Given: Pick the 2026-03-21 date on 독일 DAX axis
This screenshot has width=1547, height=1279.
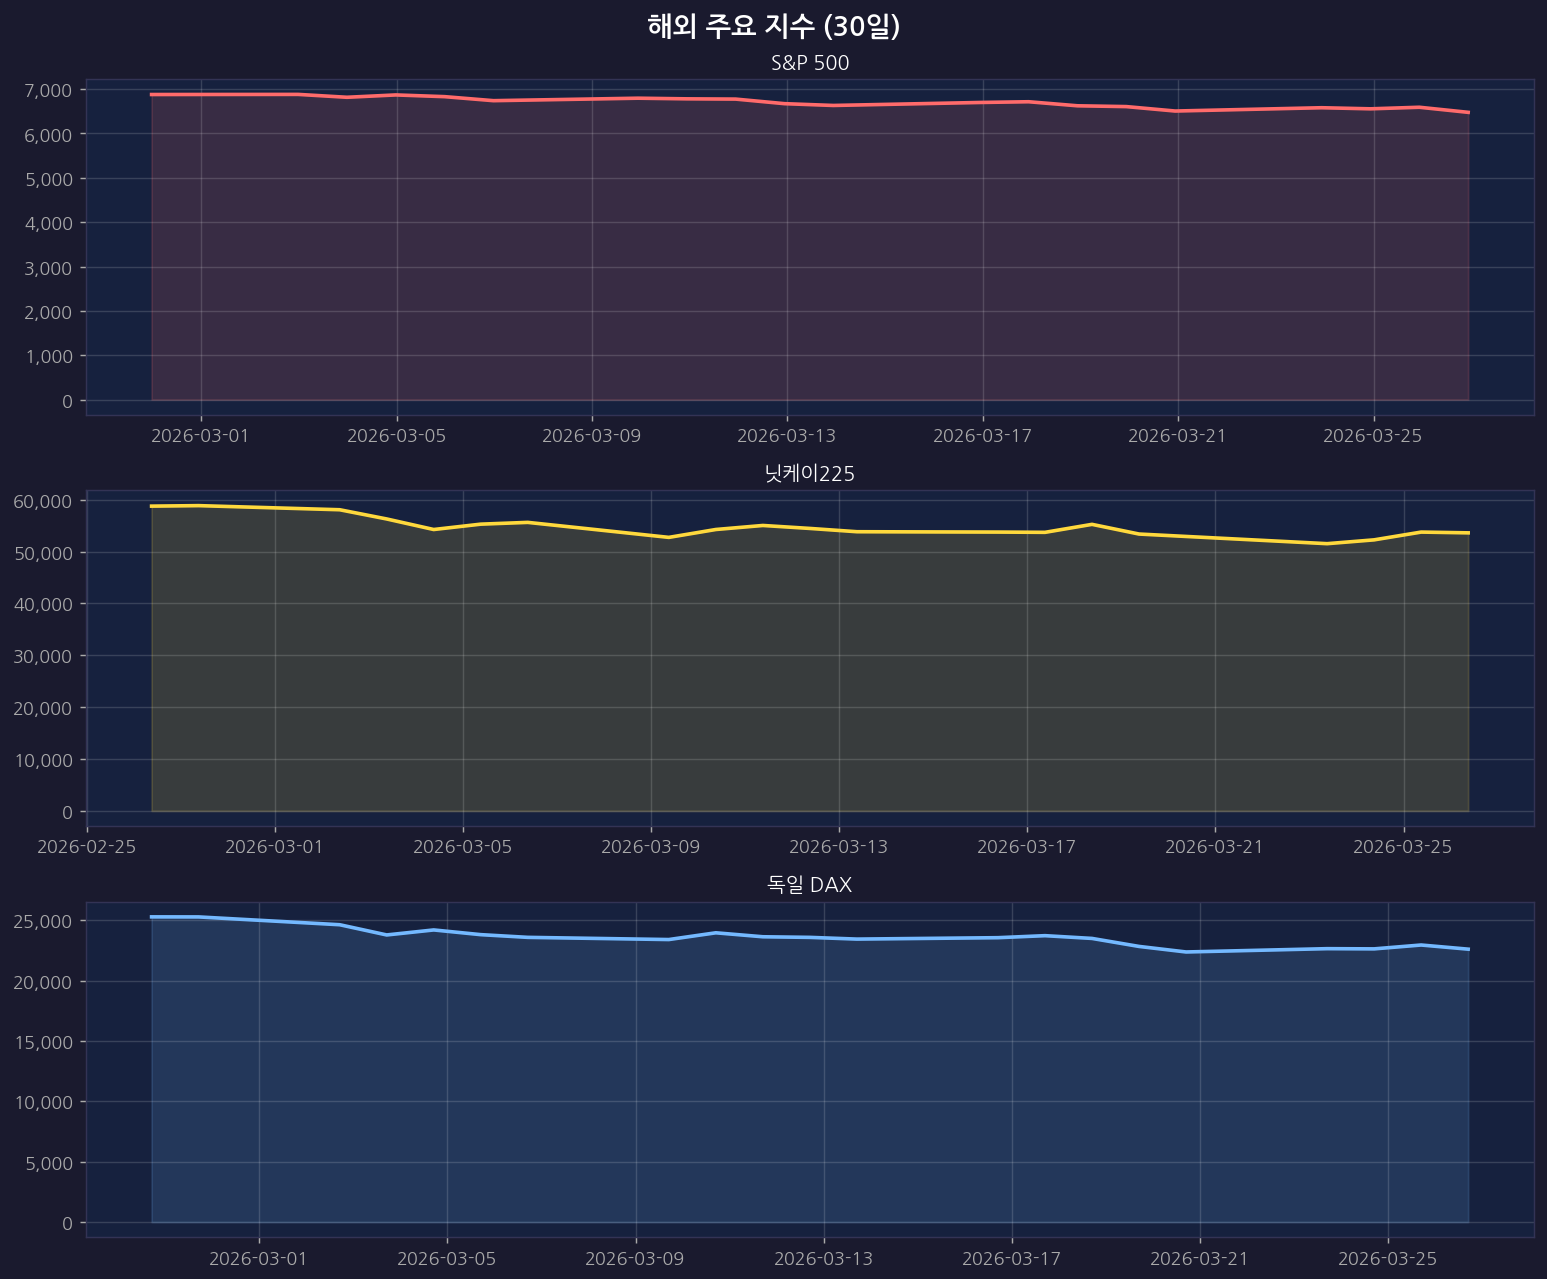Looking at the screenshot, I should click(1199, 1258).
